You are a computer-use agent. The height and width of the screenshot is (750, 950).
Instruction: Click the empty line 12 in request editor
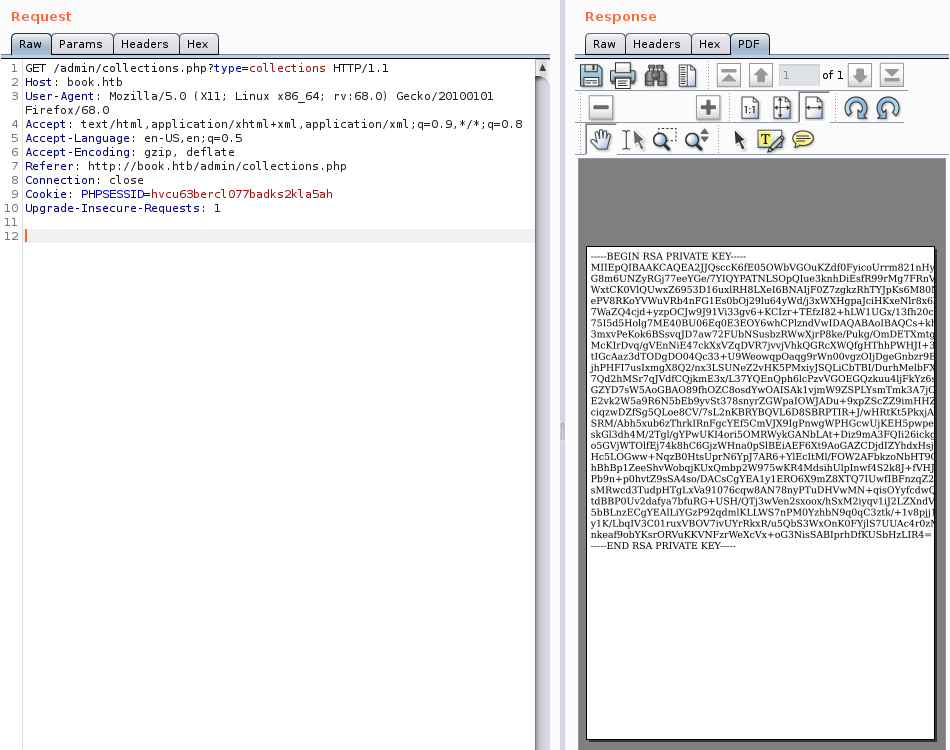pos(279,236)
